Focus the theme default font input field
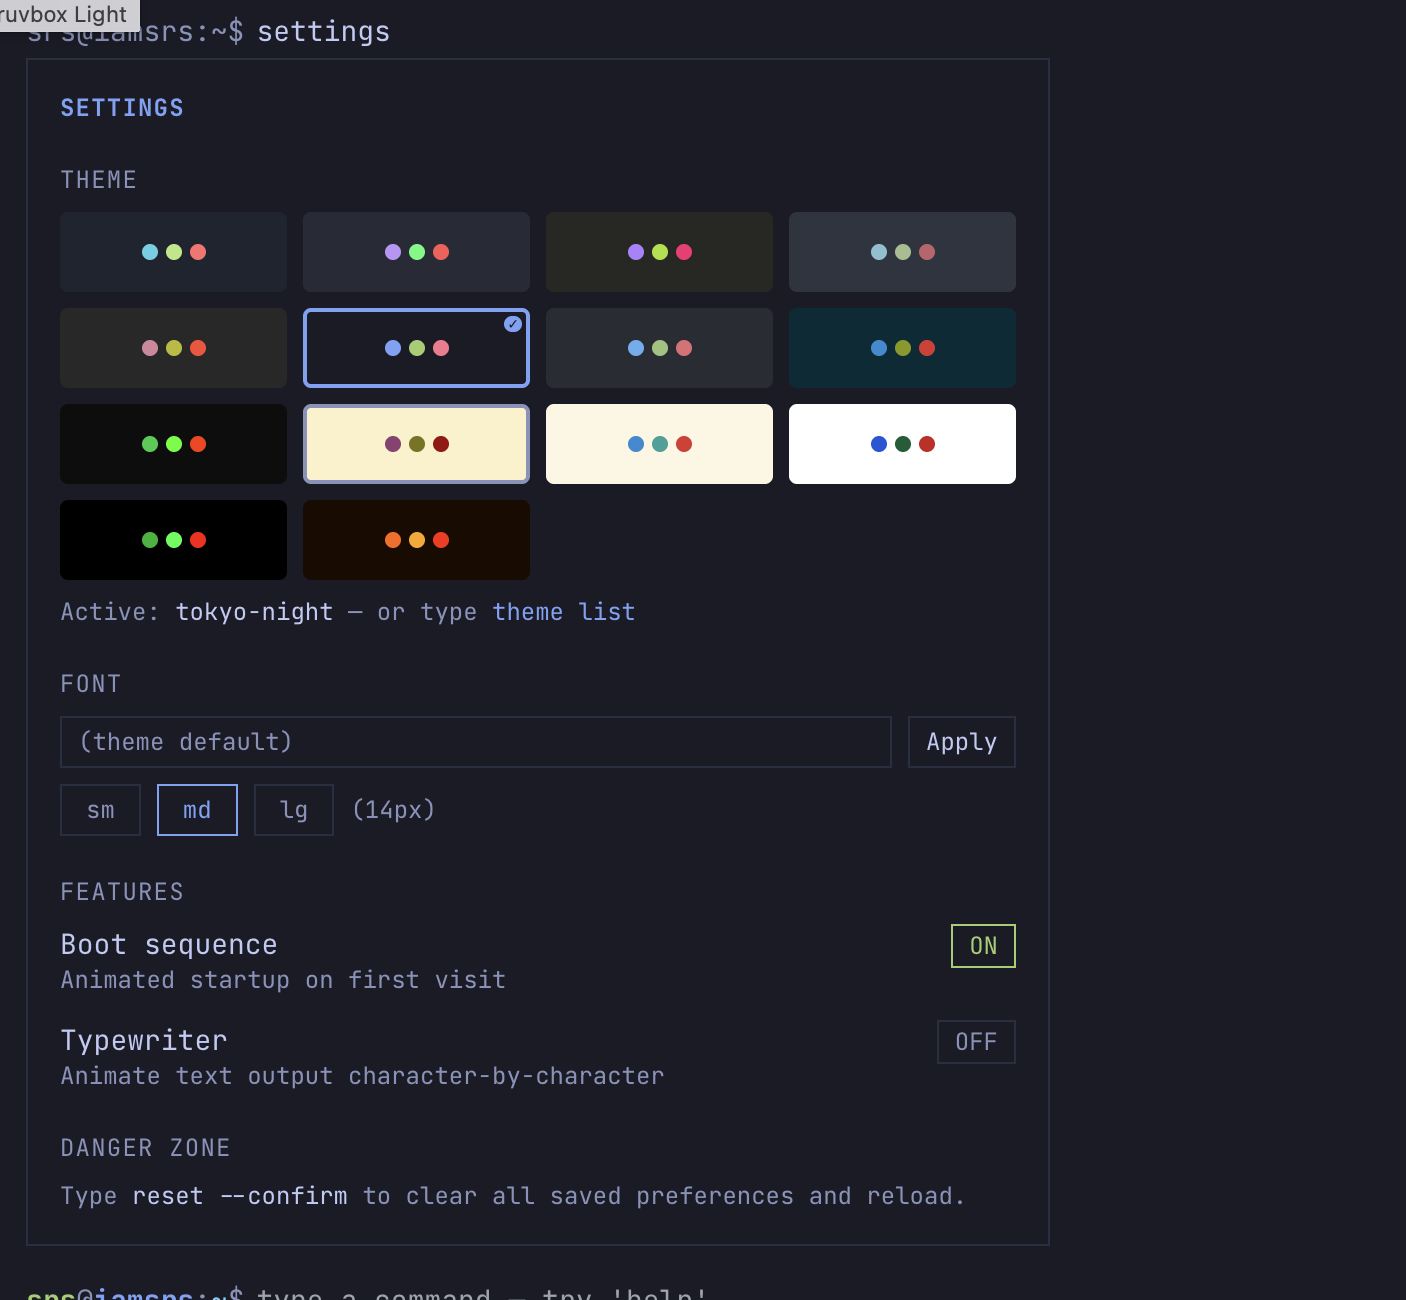 coord(475,742)
